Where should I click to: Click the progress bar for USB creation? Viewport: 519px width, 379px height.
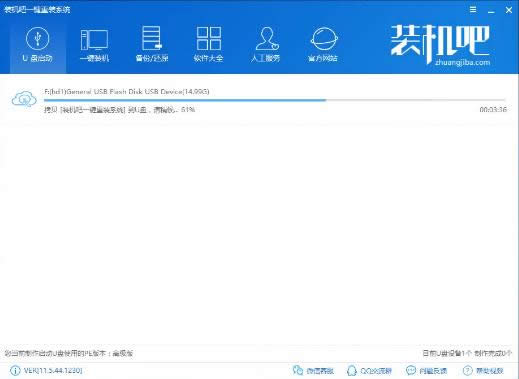[x=275, y=100]
